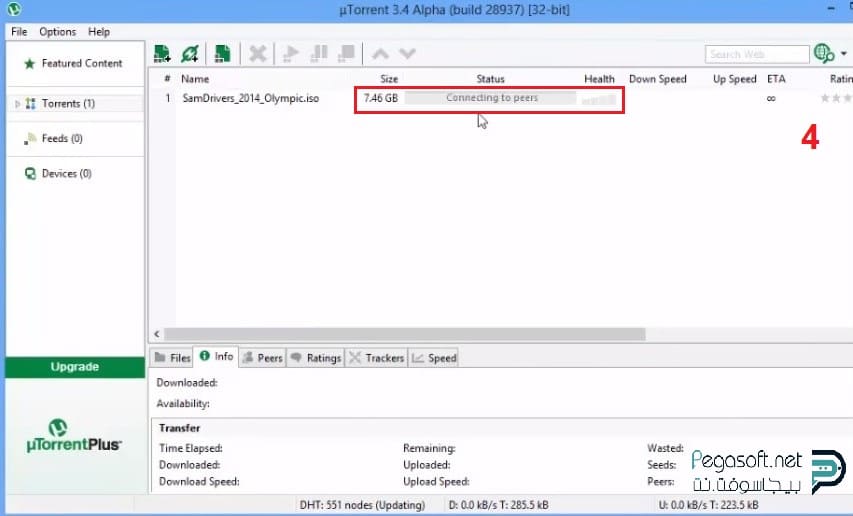Click the Create New Torrent icon

222,54
